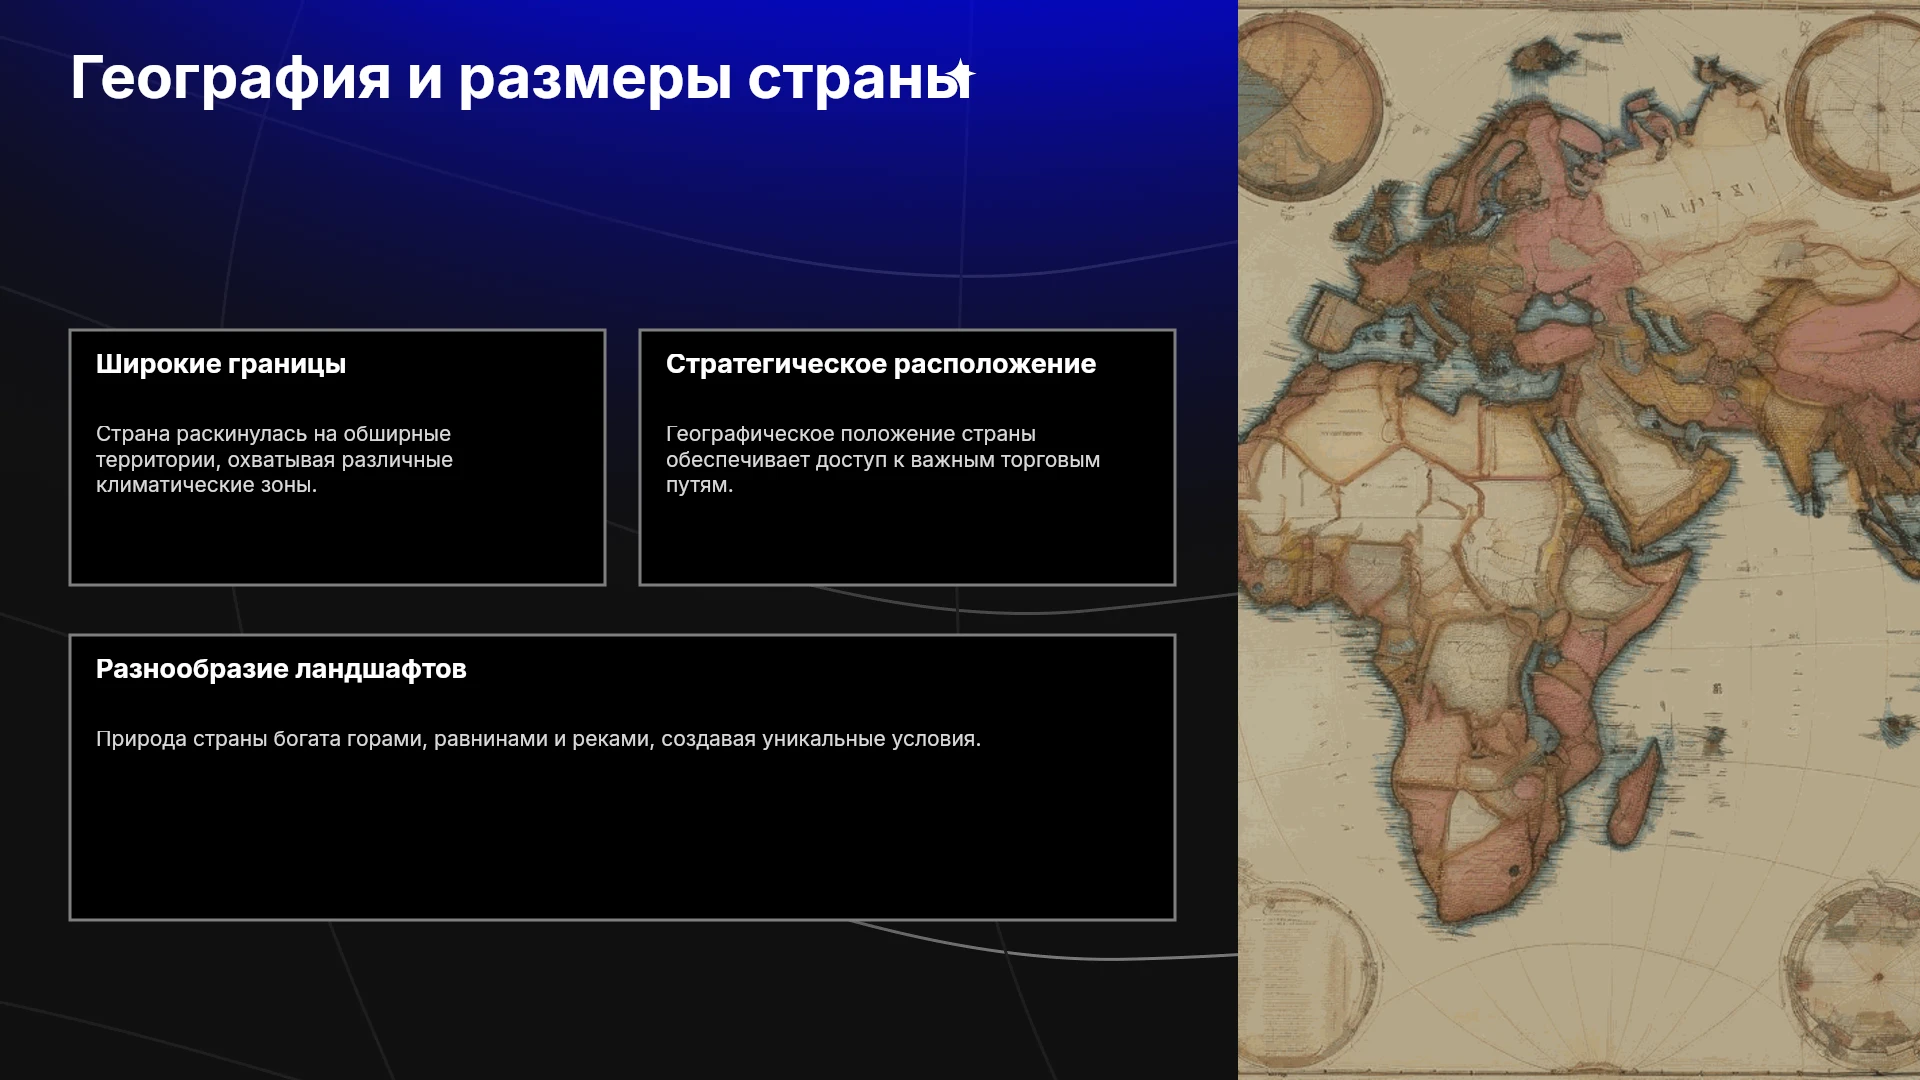Image resolution: width=1920 pixels, height=1080 pixels.
Task: Click the vintage map image
Action: pyautogui.click(x=1579, y=540)
